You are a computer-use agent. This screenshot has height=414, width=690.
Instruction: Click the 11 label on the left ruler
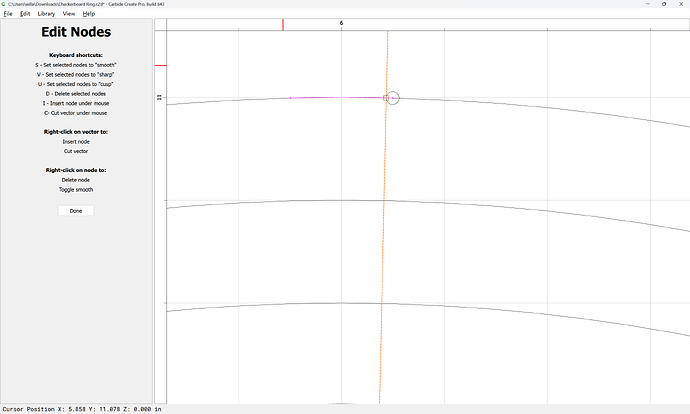[x=159, y=98]
